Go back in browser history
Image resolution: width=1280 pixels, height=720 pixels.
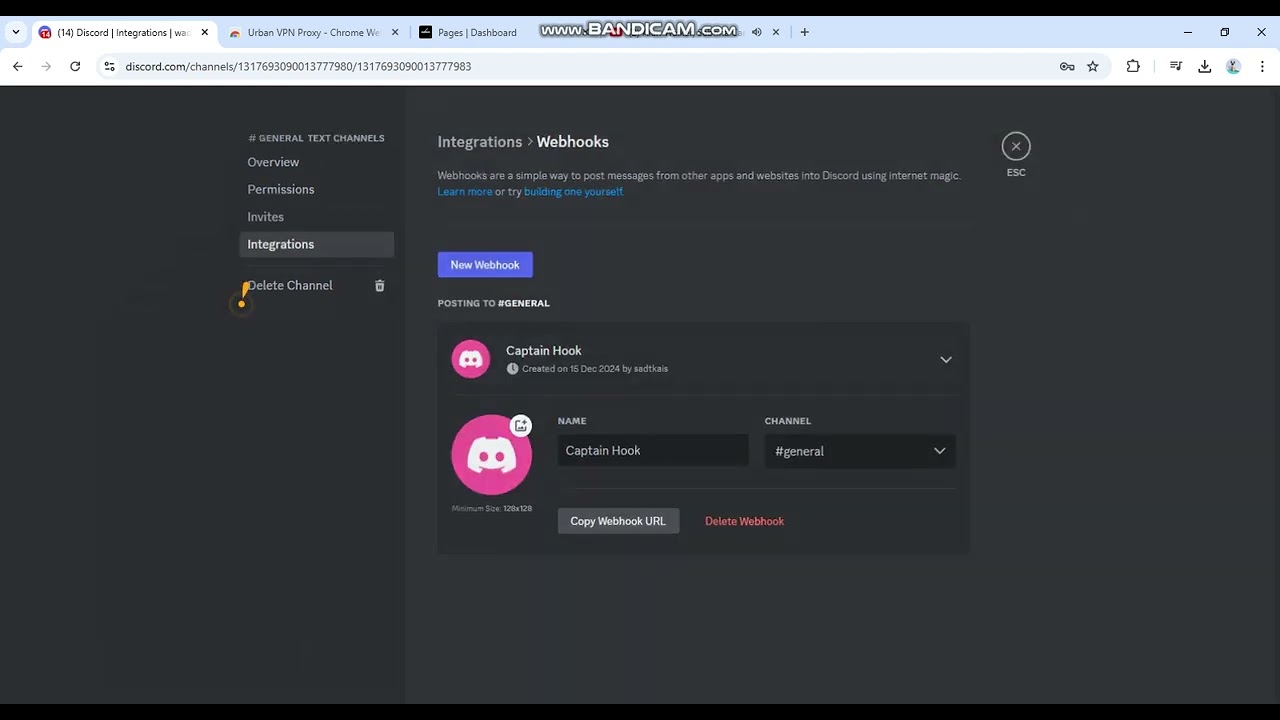(x=17, y=66)
